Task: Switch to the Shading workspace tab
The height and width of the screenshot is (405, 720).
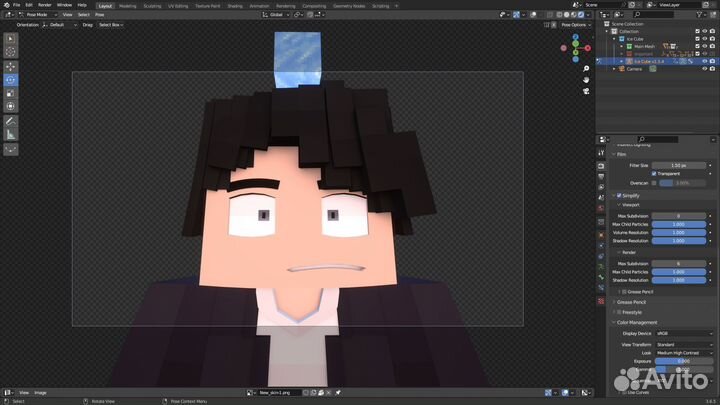Action: (235, 6)
